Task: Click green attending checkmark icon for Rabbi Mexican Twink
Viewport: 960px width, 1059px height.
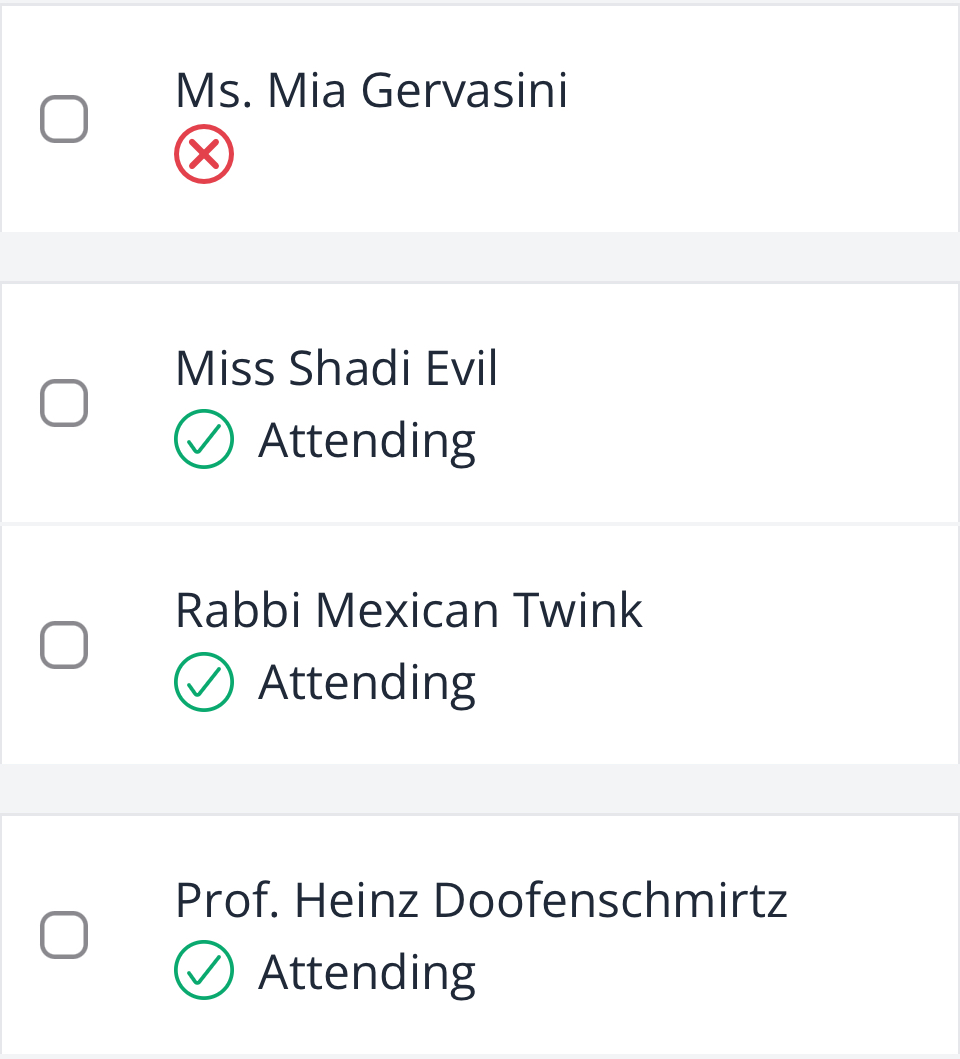Action: [204, 681]
